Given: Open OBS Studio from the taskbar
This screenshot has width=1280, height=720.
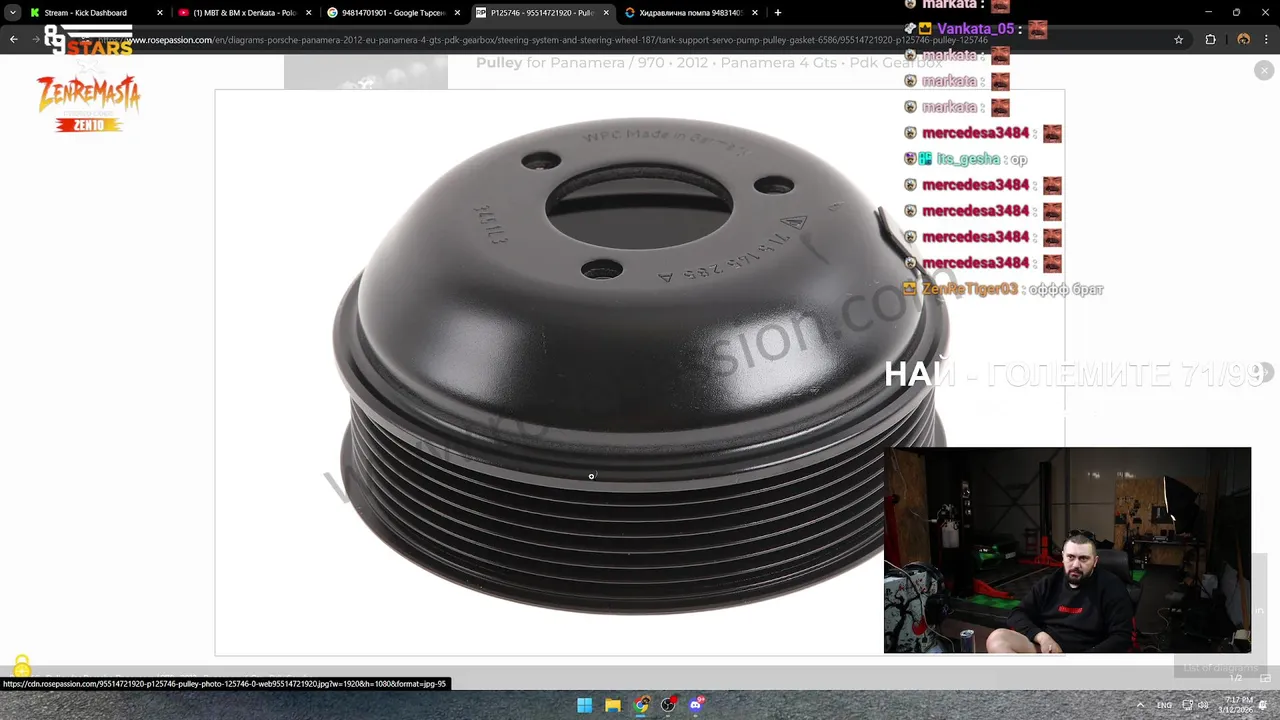Looking at the screenshot, I should point(669,705).
